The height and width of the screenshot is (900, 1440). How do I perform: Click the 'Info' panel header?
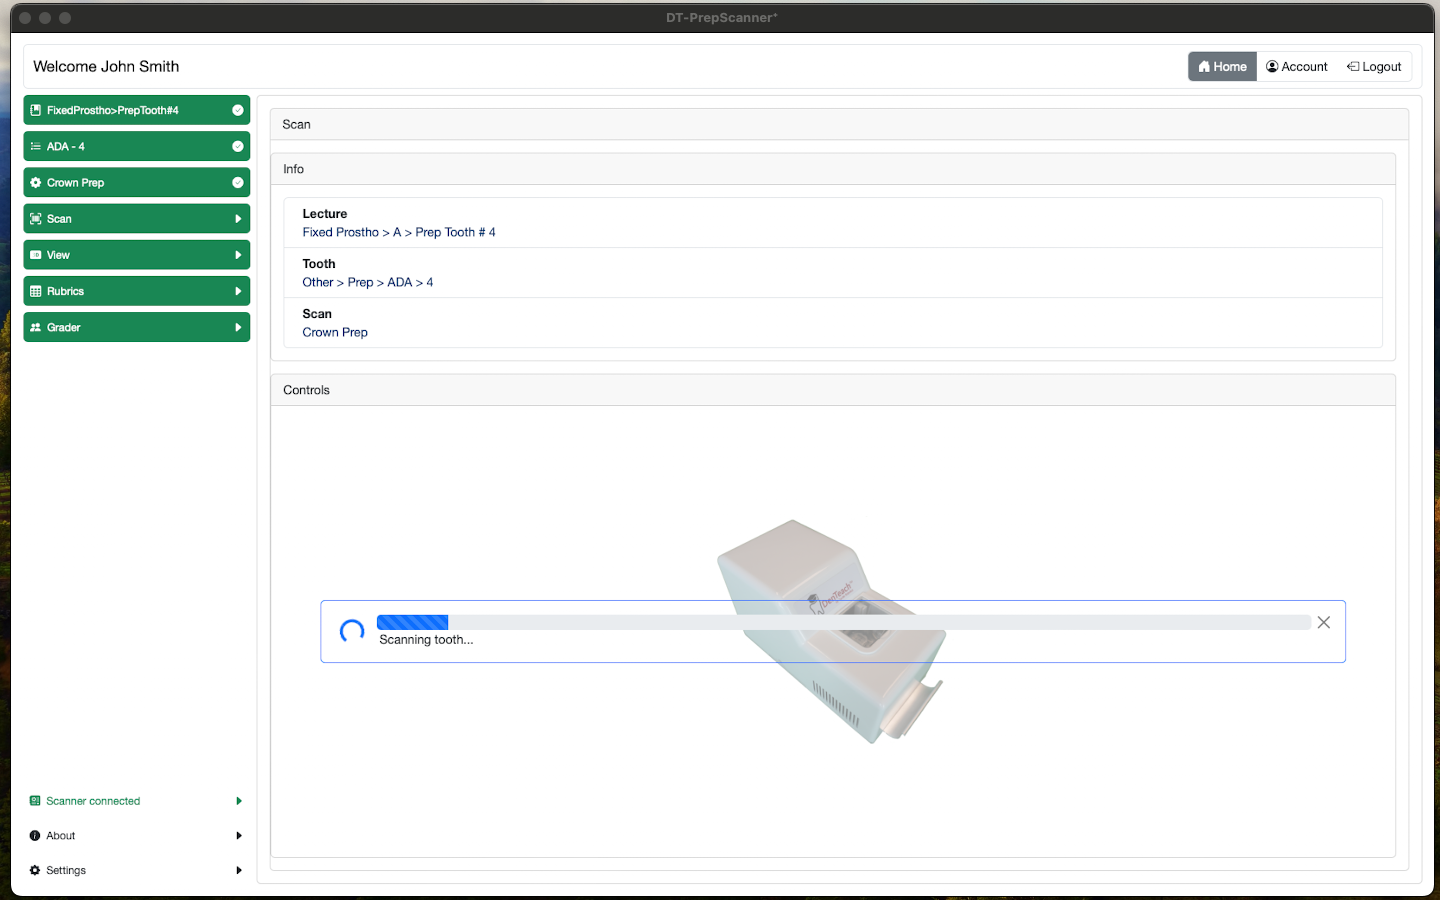tap(833, 169)
